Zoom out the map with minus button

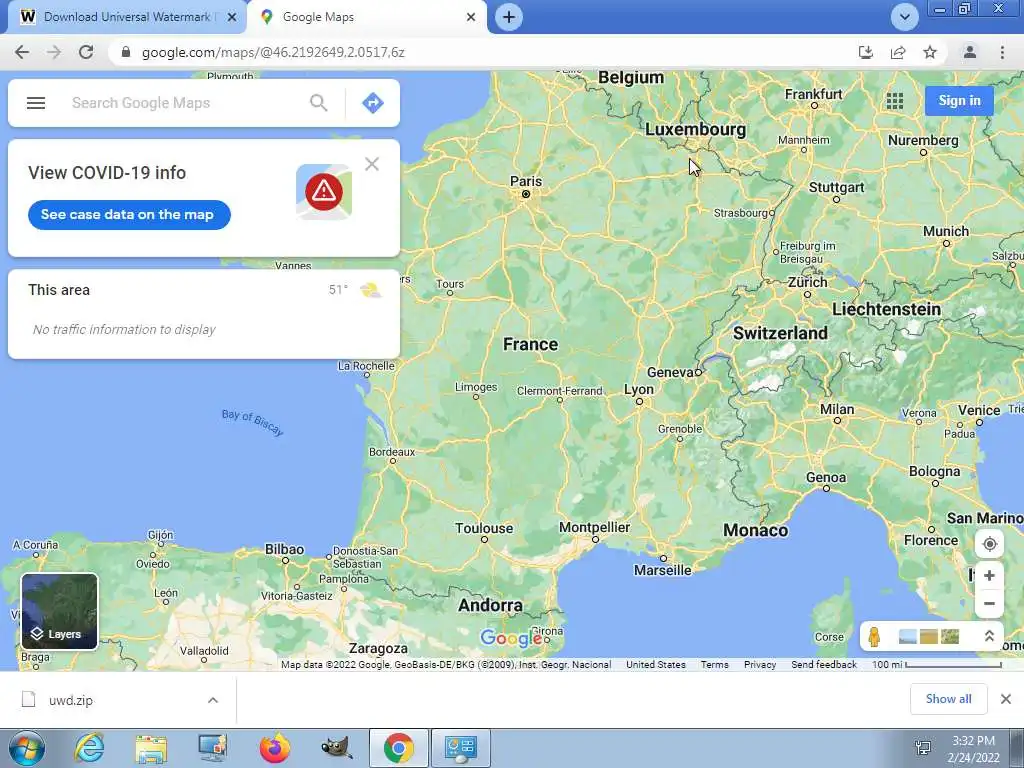point(989,603)
